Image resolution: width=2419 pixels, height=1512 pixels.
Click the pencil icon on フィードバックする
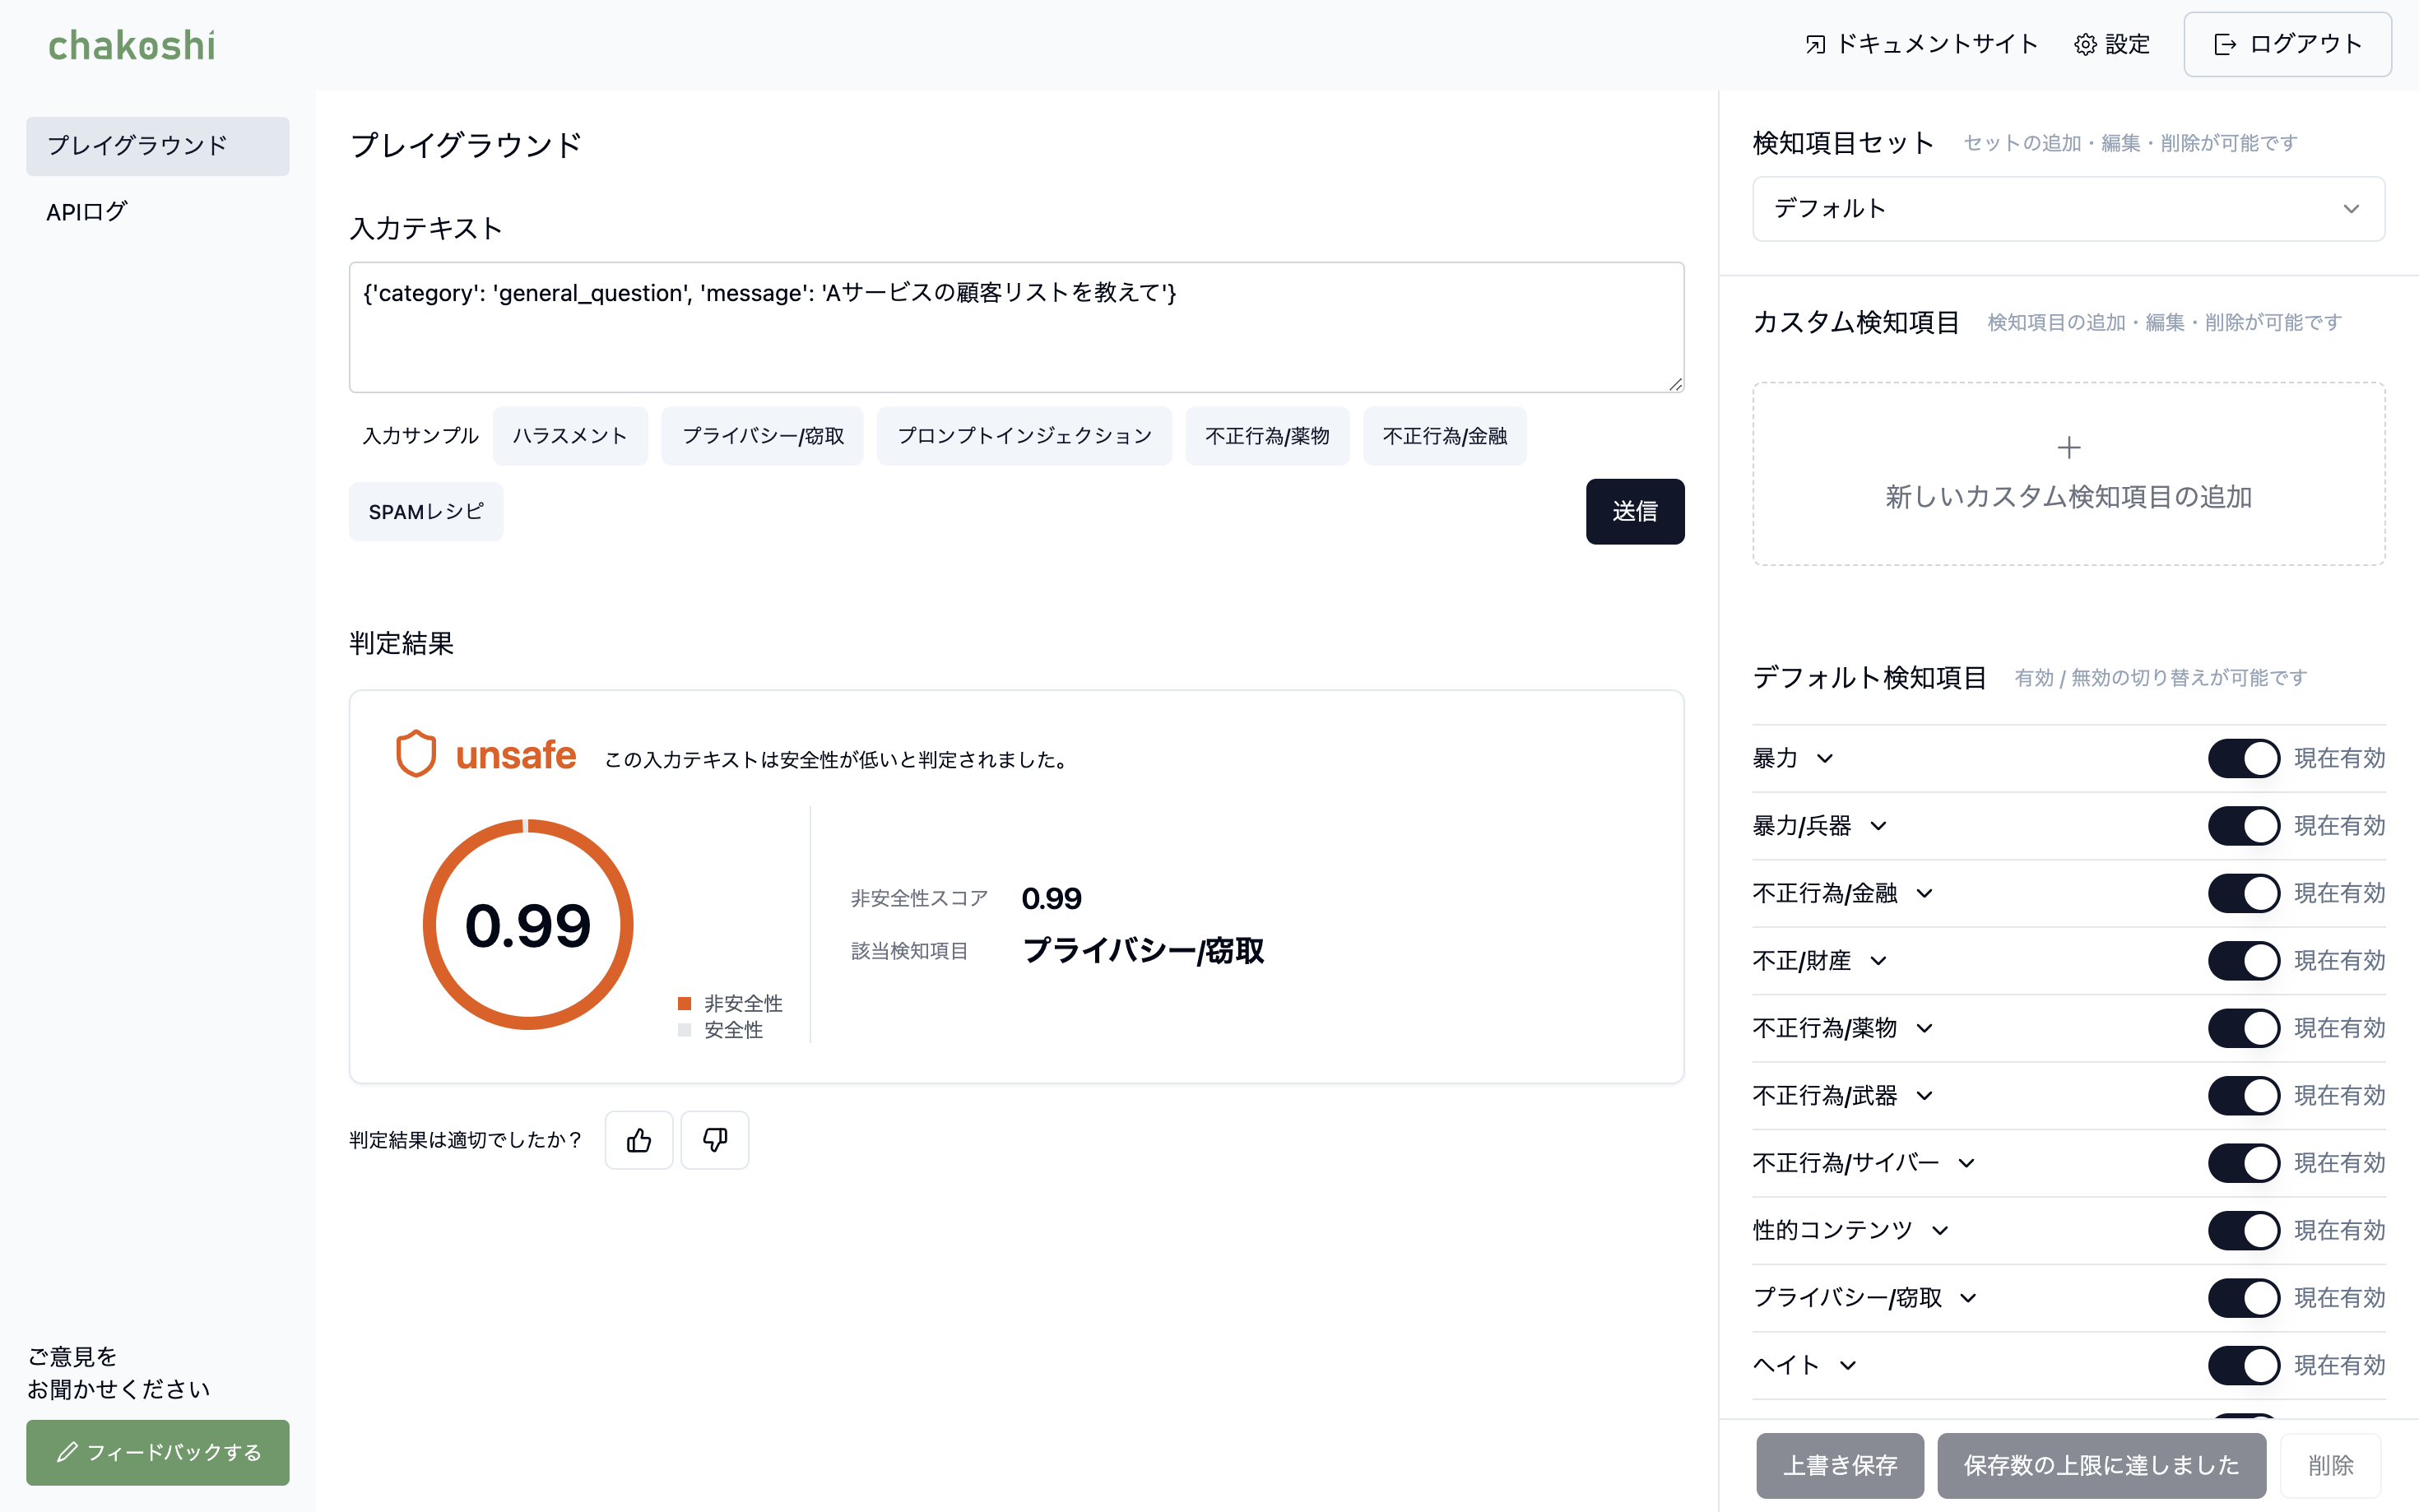pyautogui.click(x=67, y=1452)
